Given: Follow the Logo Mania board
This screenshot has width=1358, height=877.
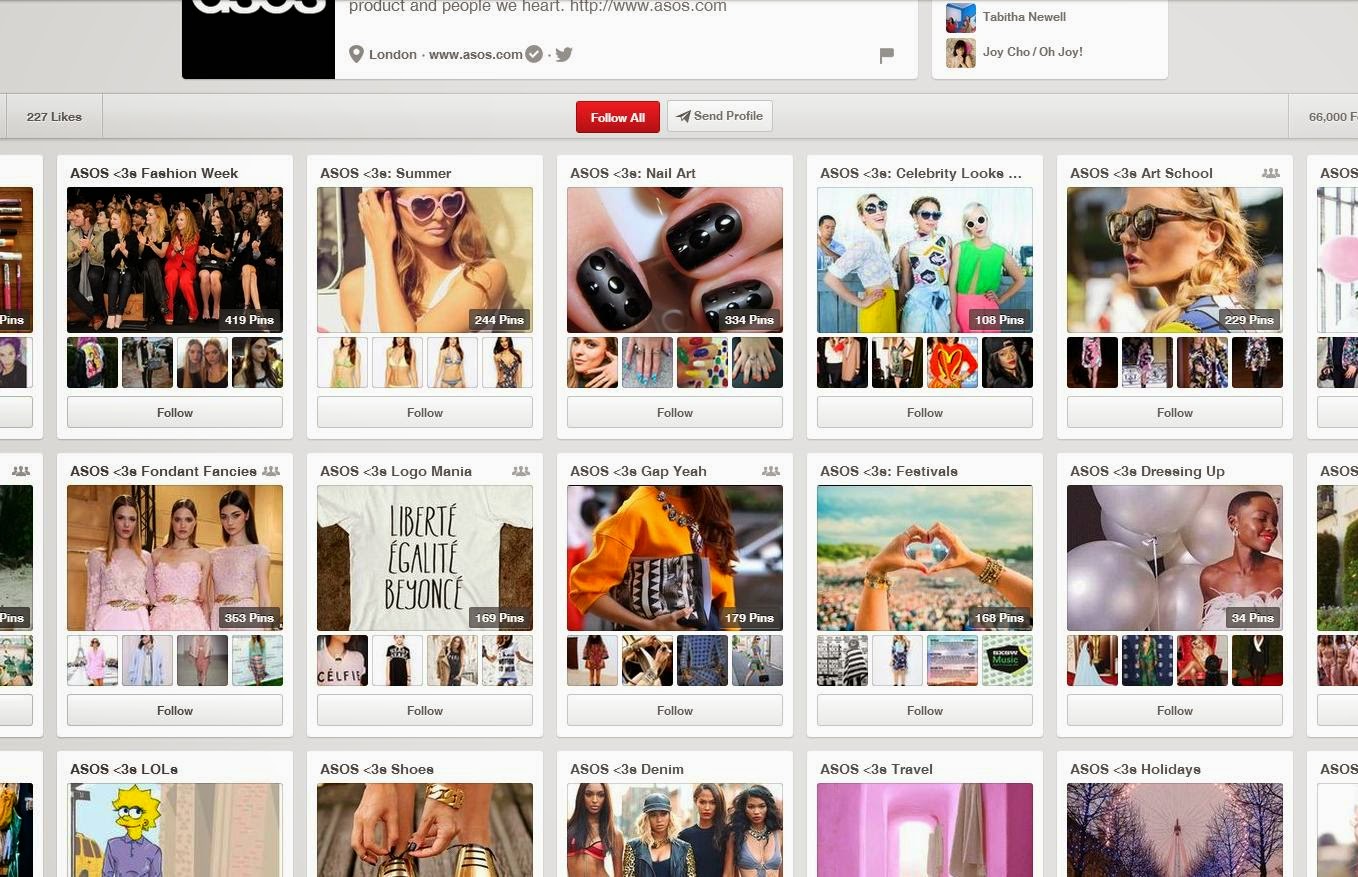Looking at the screenshot, I should [425, 710].
